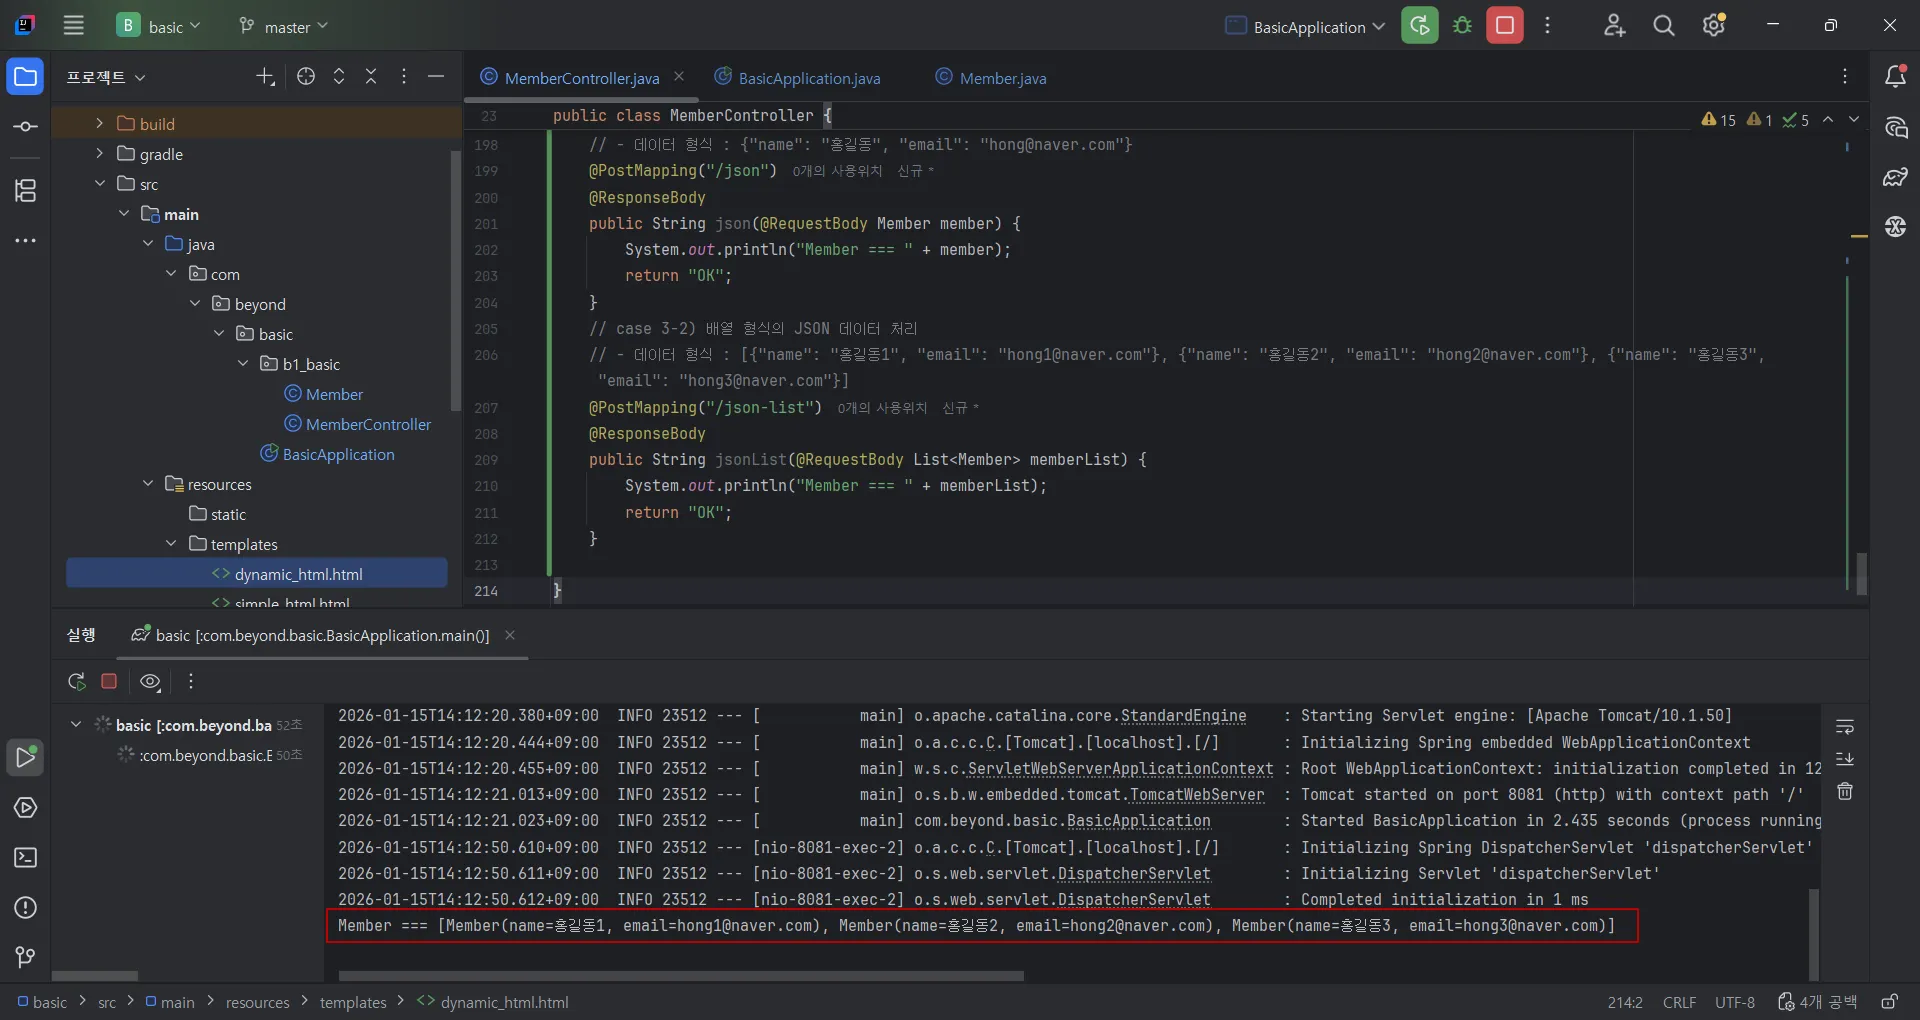
Task: Stop the process in Run panel
Action: click(x=109, y=682)
